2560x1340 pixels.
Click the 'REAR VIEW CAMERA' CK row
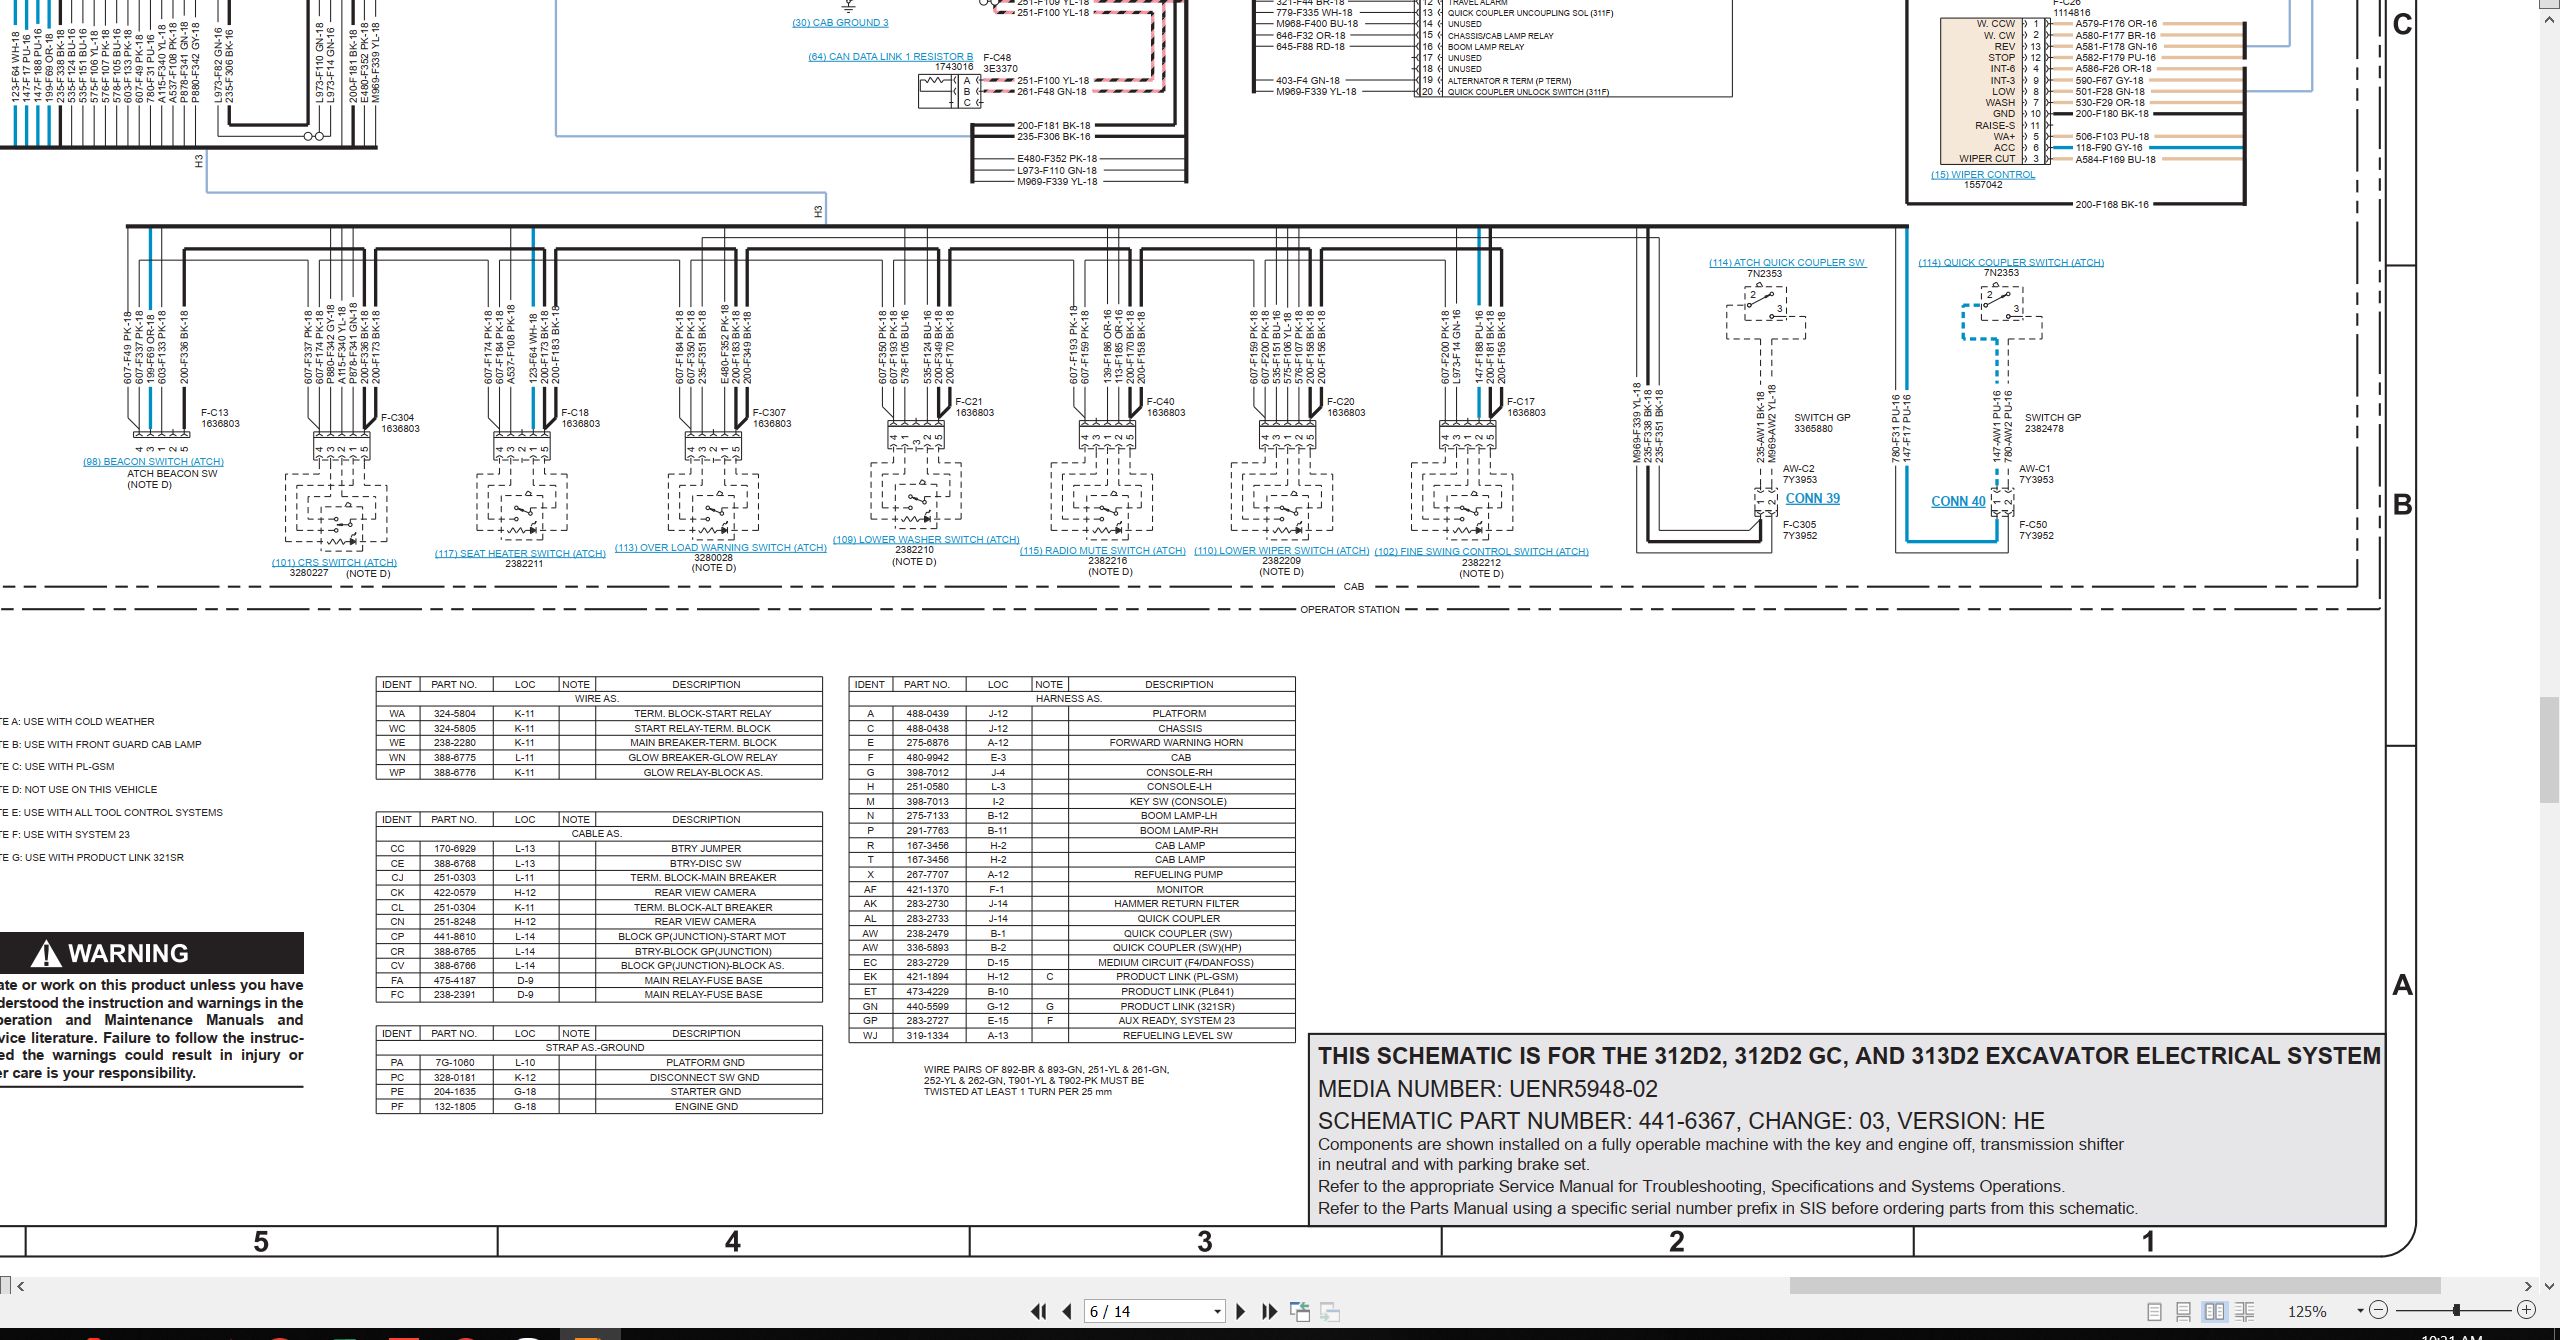click(x=599, y=893)
